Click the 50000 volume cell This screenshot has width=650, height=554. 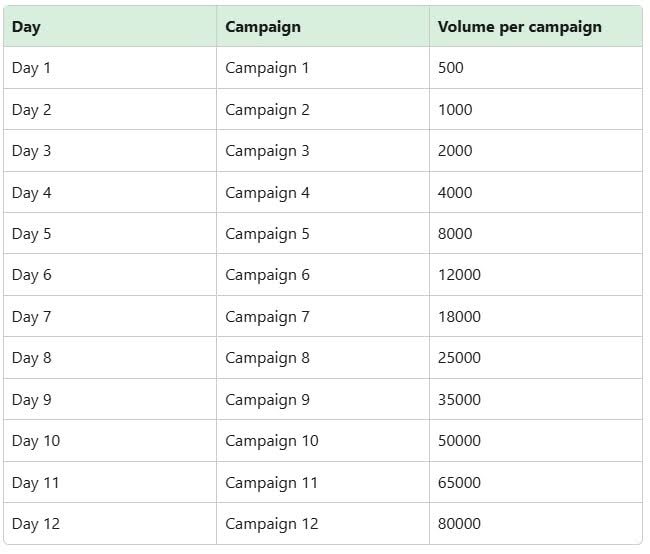pyautogui.click(x=459, y=441)
